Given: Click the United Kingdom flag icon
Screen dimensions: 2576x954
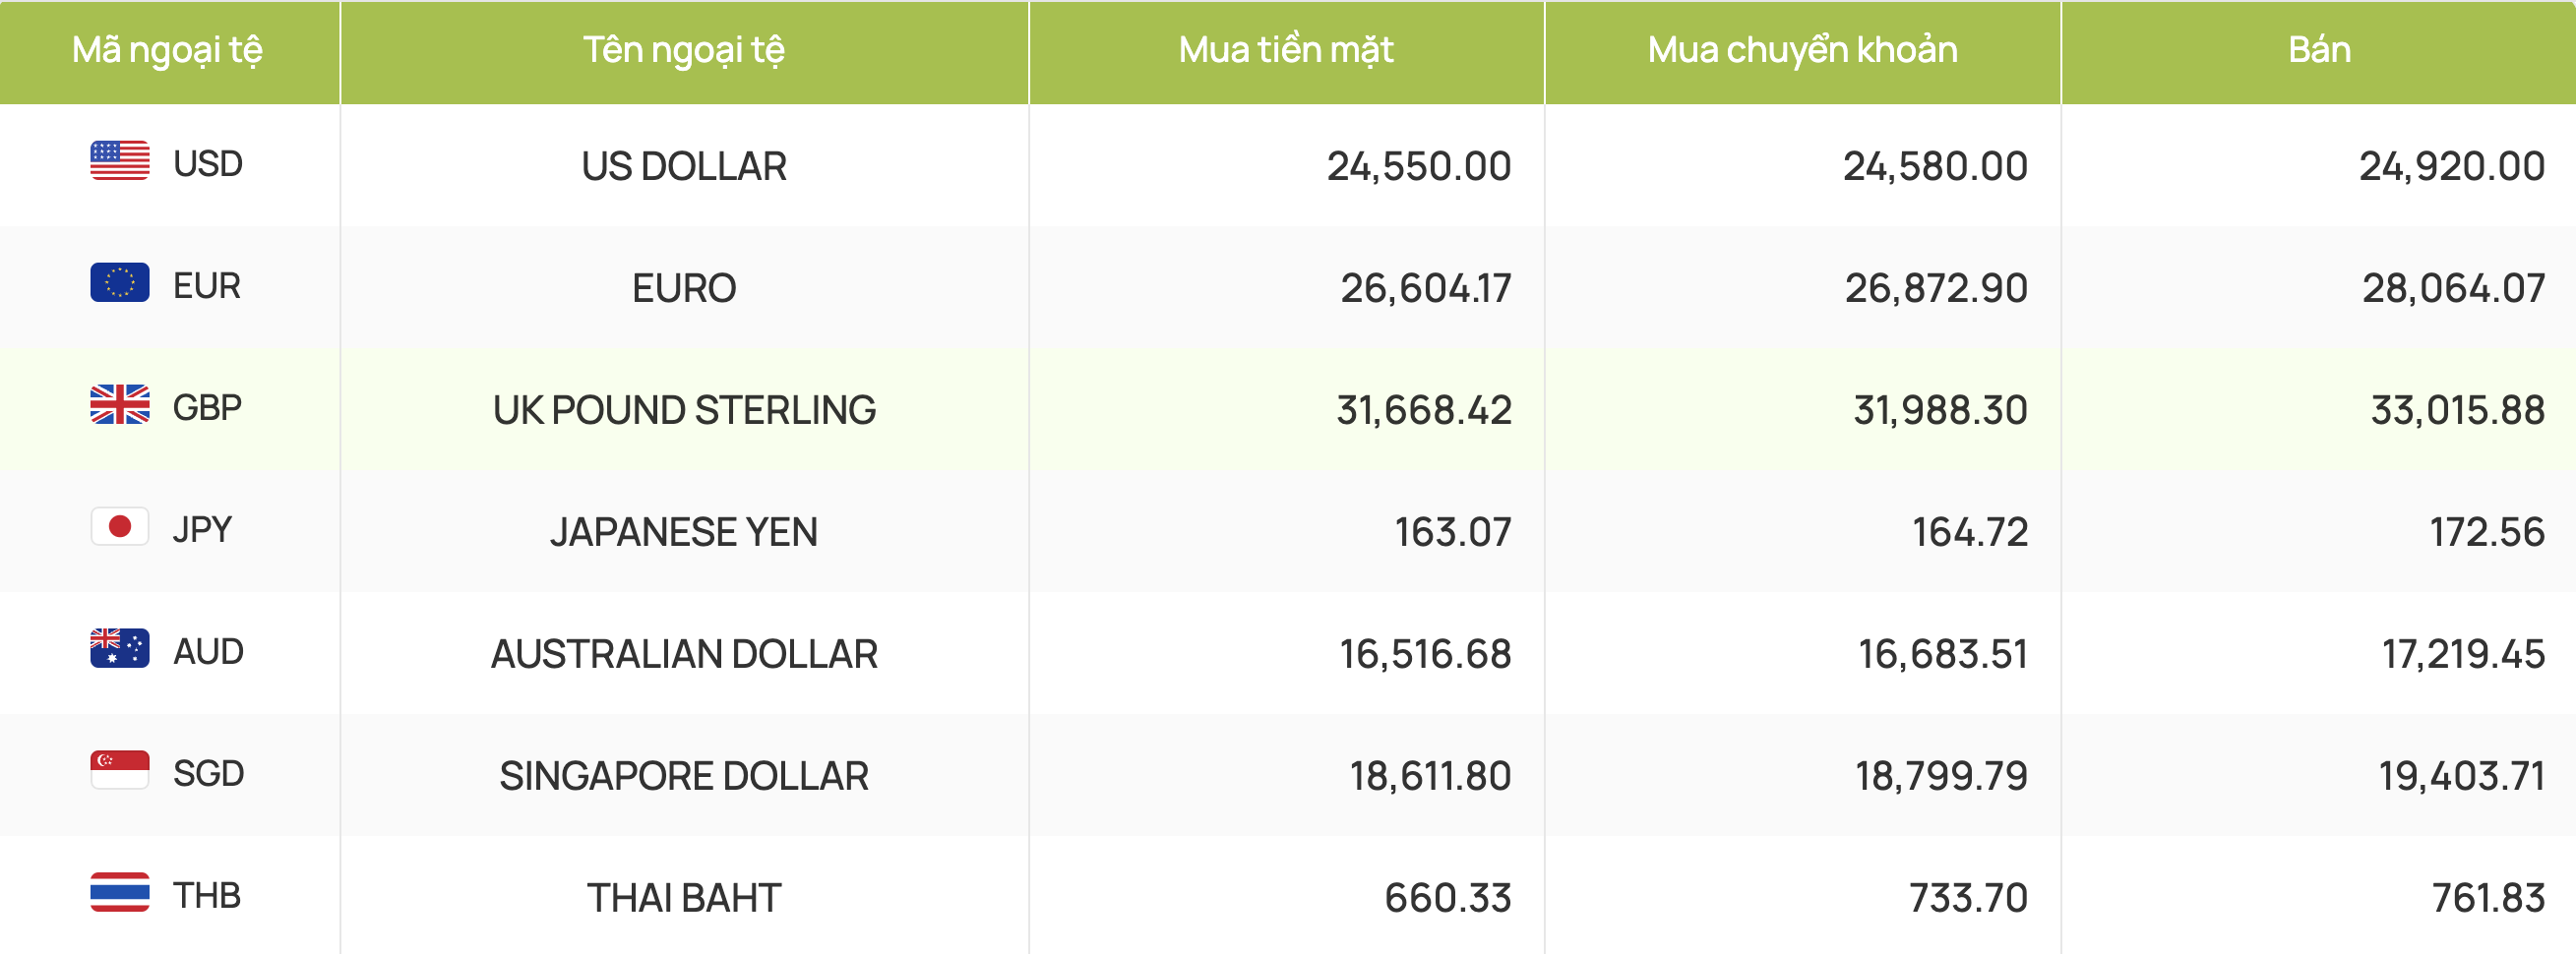Looking at the screenshot, I should [120, 405].
